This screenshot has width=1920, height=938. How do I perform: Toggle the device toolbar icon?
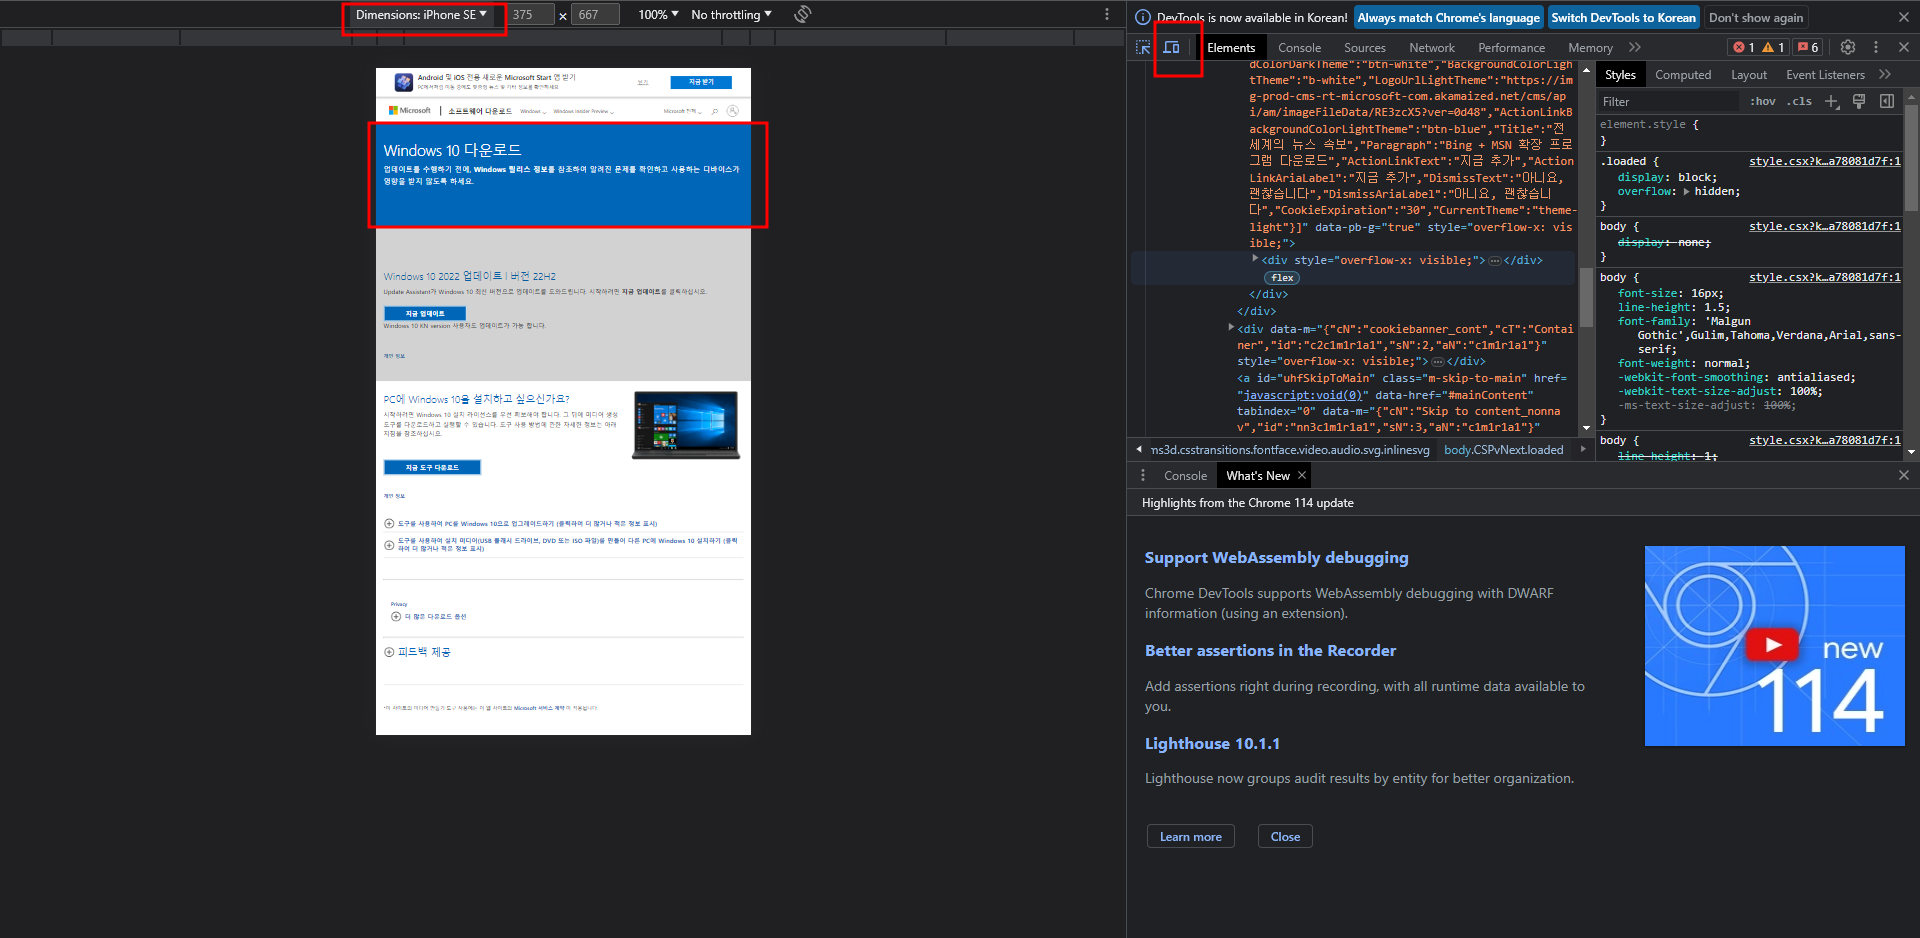click(x=1171, y=47)
